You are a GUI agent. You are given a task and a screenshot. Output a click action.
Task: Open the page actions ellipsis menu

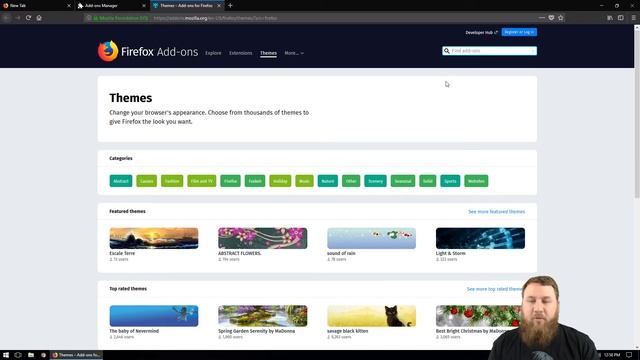(x=542, y=18)
